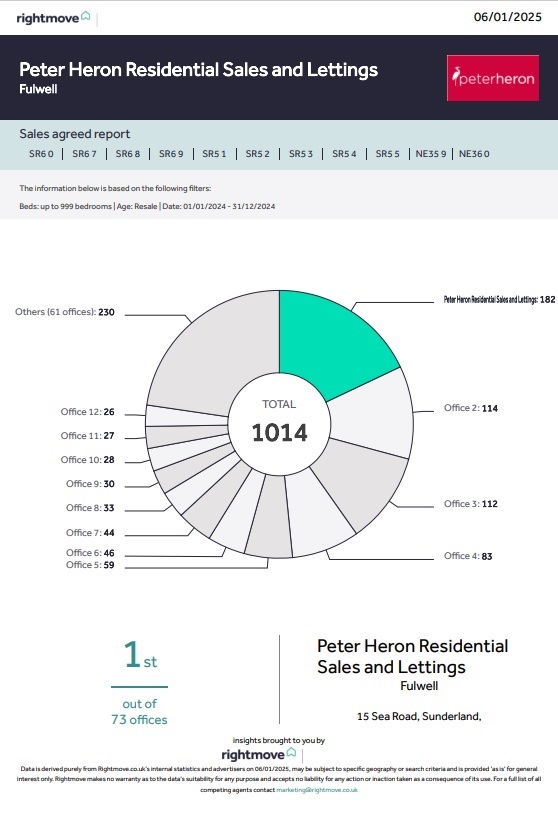Click the 'Others (61 offices): 230' label

tap(65, 312)
